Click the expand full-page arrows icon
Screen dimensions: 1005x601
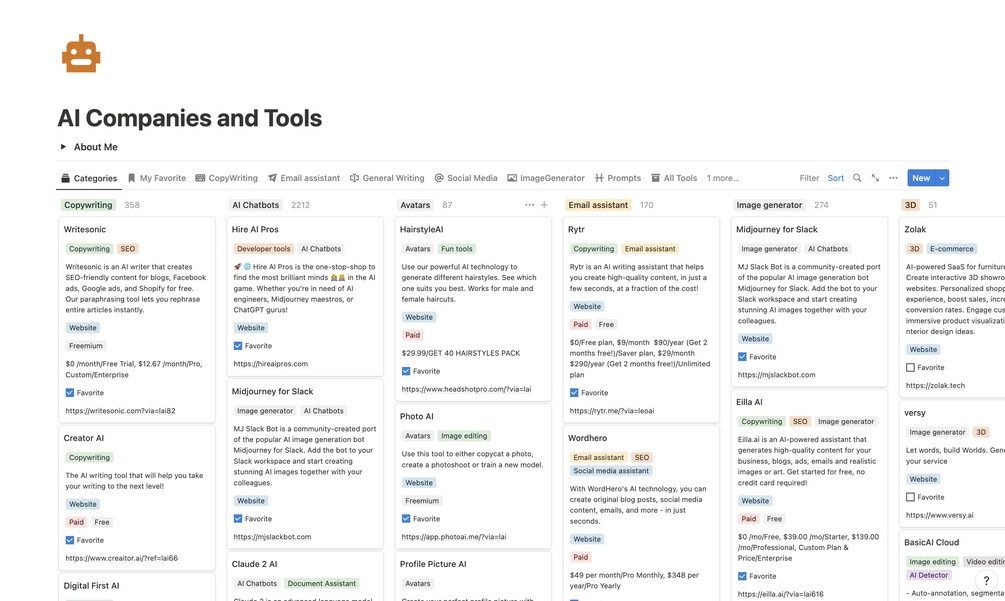(x=875, y=178)
